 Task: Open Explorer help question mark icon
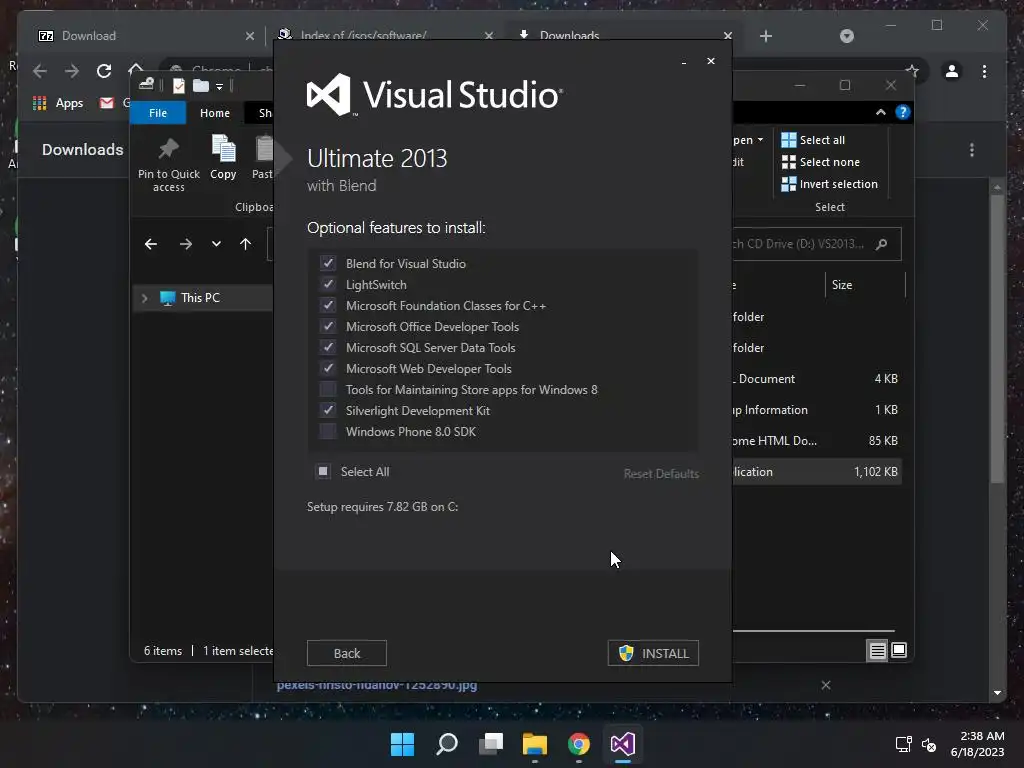[x=903, y=112]
